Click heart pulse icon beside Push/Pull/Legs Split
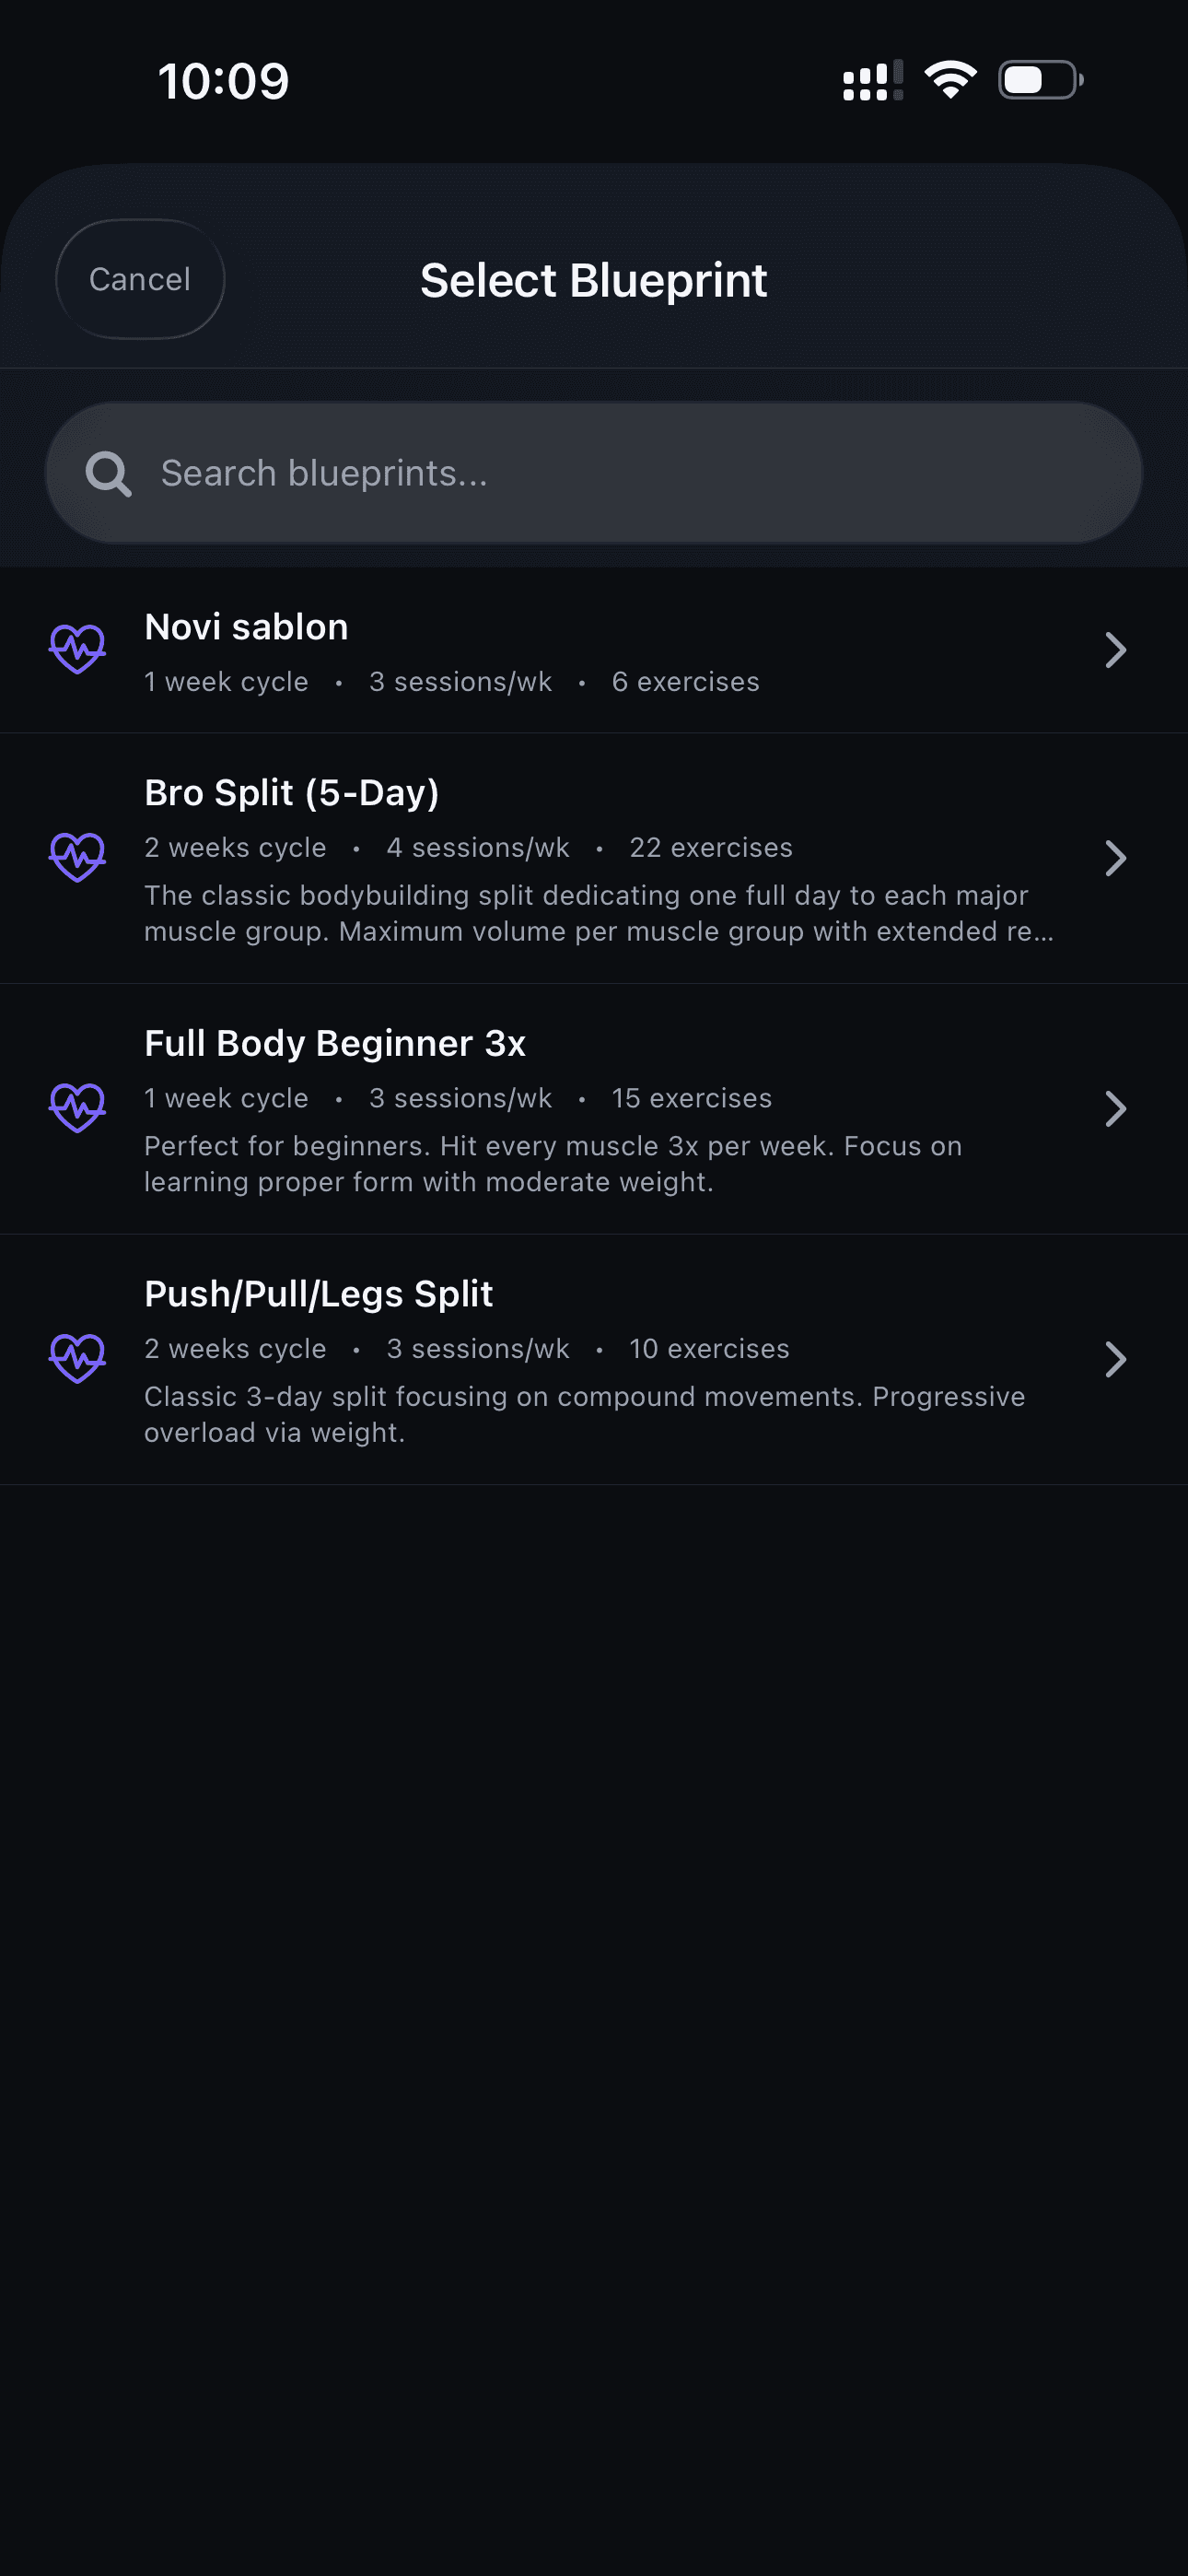Screen dimensions: 1188x2576 click(x=77, y=1359)
